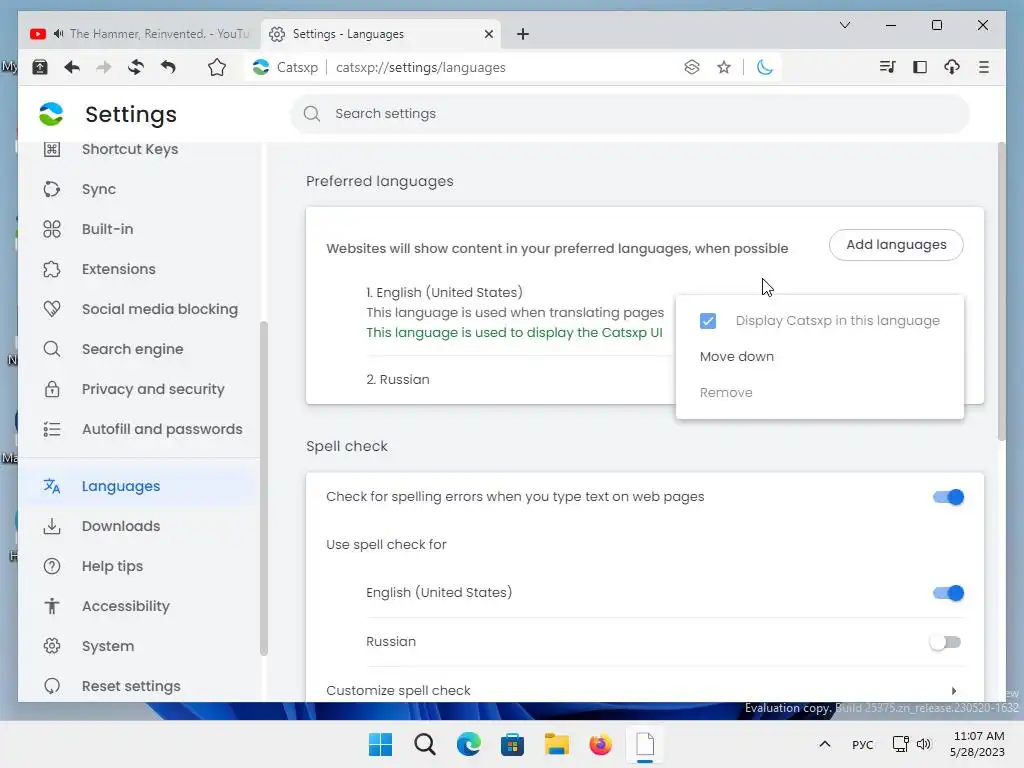
Task: Toggle night mode moon icon
Action: click(765, 67)
